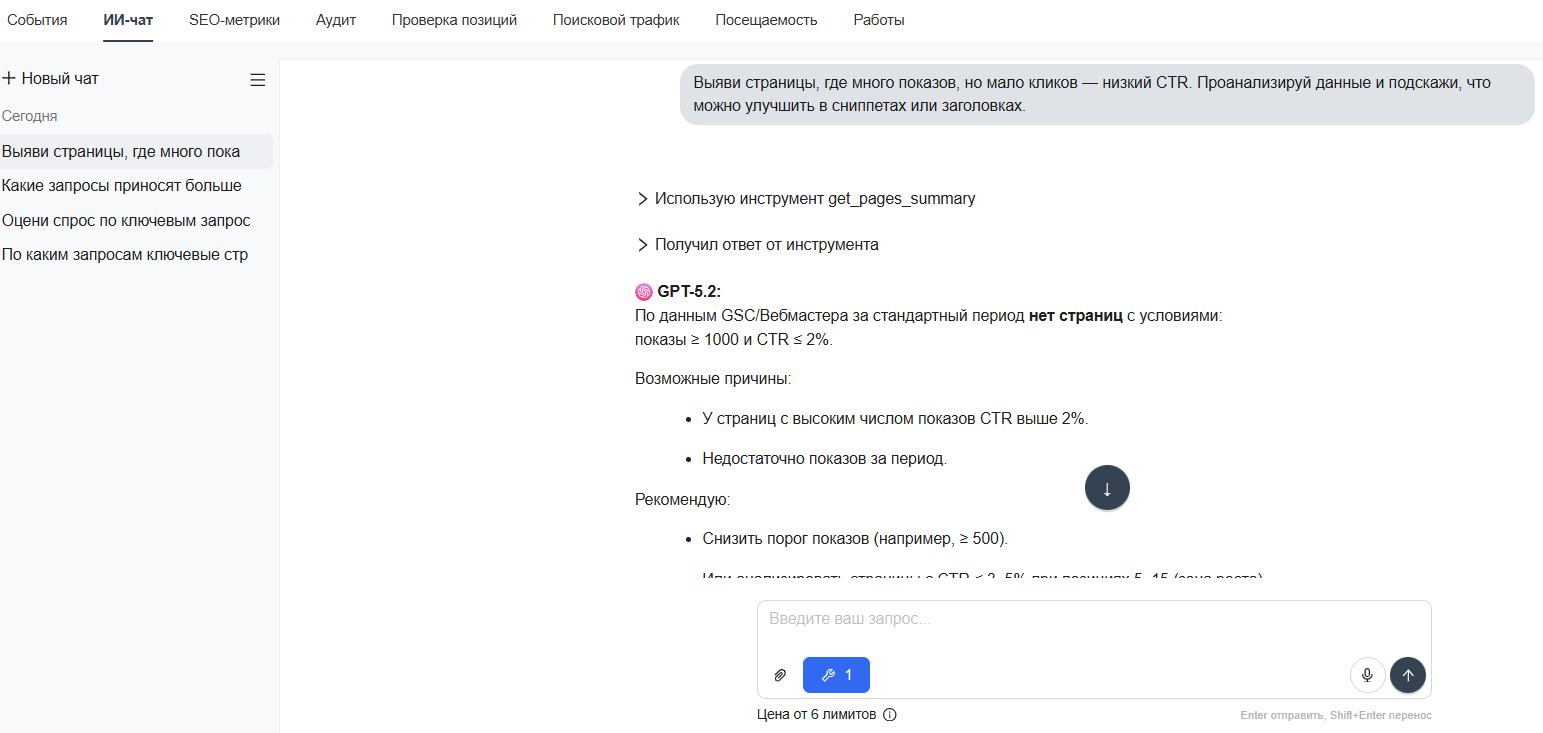Expand 'Использую инструмент get_pages_summary' section
This screenshot has height=733, width=1543.
[x=805, y=198]
